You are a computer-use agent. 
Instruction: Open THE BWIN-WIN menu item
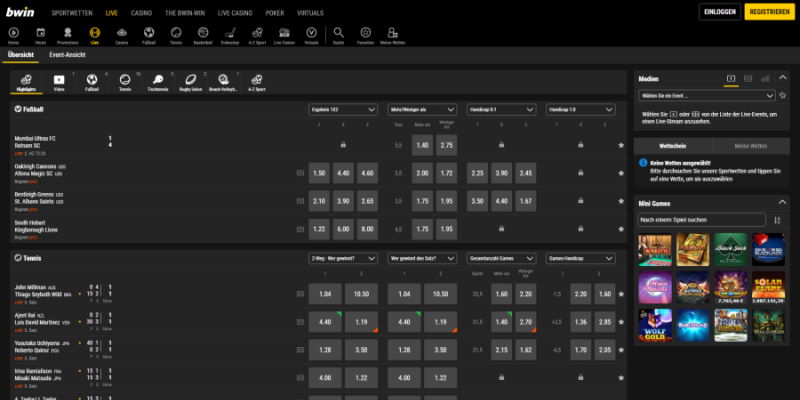click(x=185, y=13)
